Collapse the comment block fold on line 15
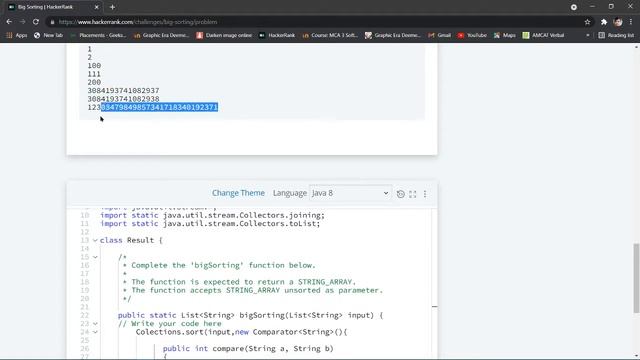This screenshot has width=640, height=360. pyautogui.click(x=95, y=257)
